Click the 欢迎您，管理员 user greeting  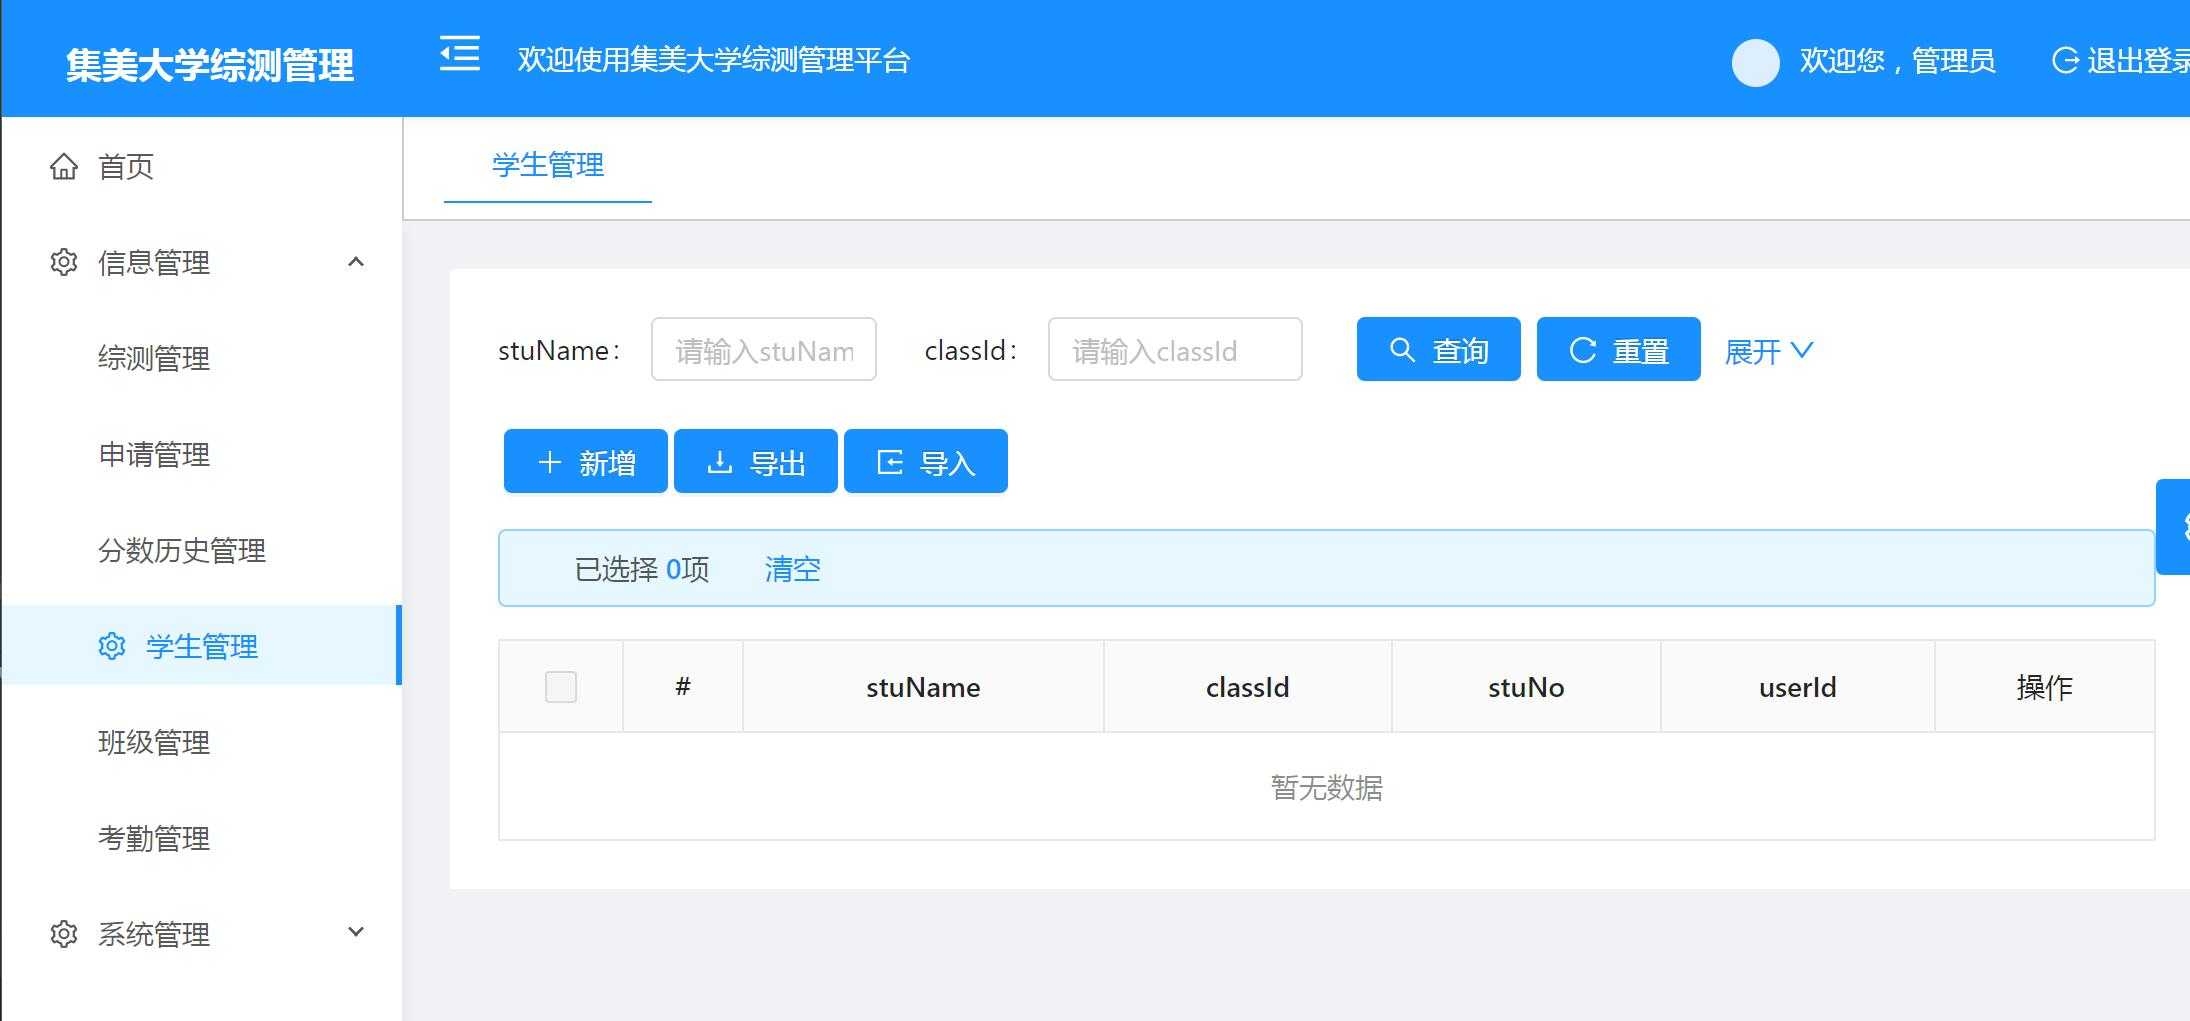pyautogui.click(x=1897, y=61)
